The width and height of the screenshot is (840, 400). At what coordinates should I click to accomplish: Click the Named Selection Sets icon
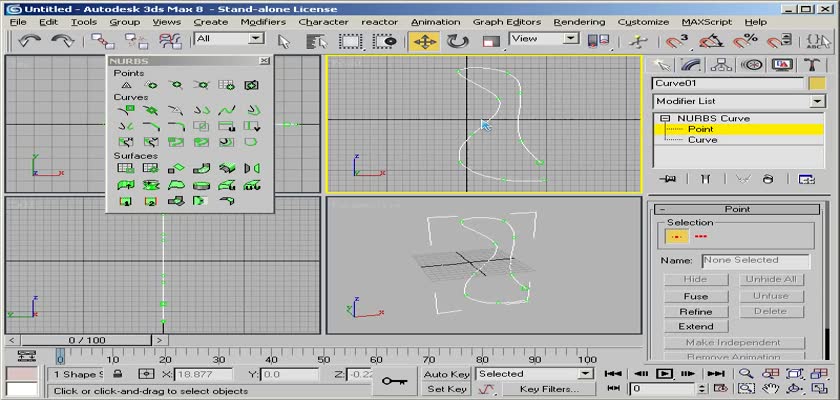[x=819, y=41]
